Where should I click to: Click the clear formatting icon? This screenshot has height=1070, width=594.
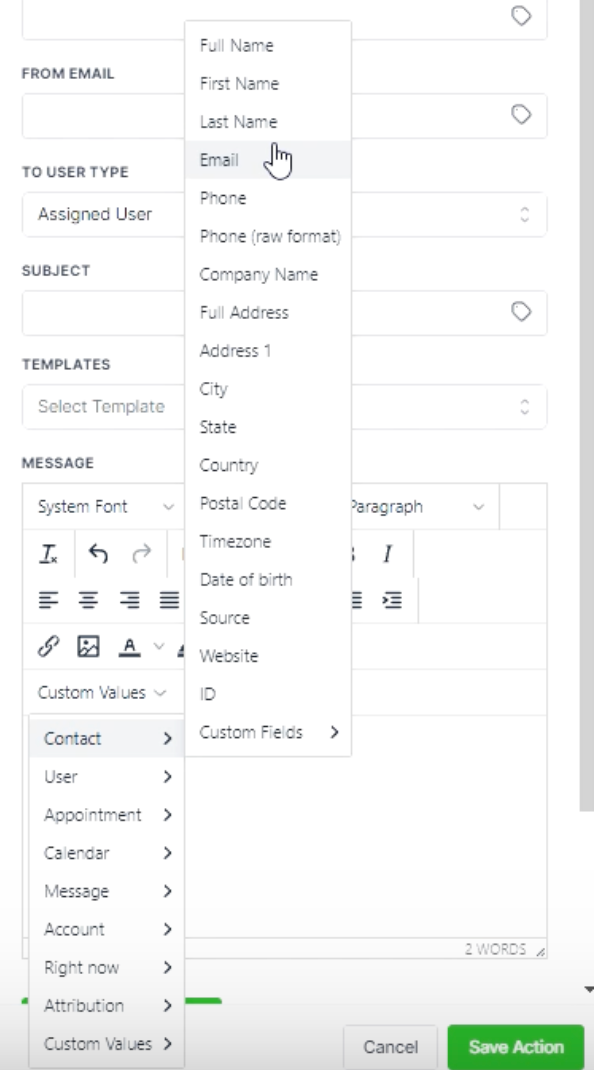[x=48, y=553]
